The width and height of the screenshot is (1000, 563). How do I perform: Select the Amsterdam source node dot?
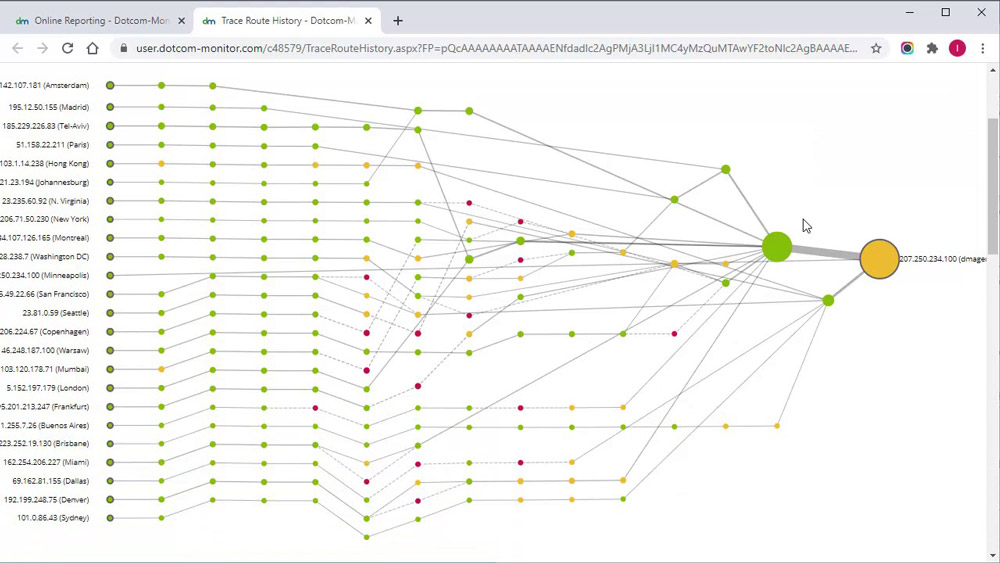pos(110,86)
